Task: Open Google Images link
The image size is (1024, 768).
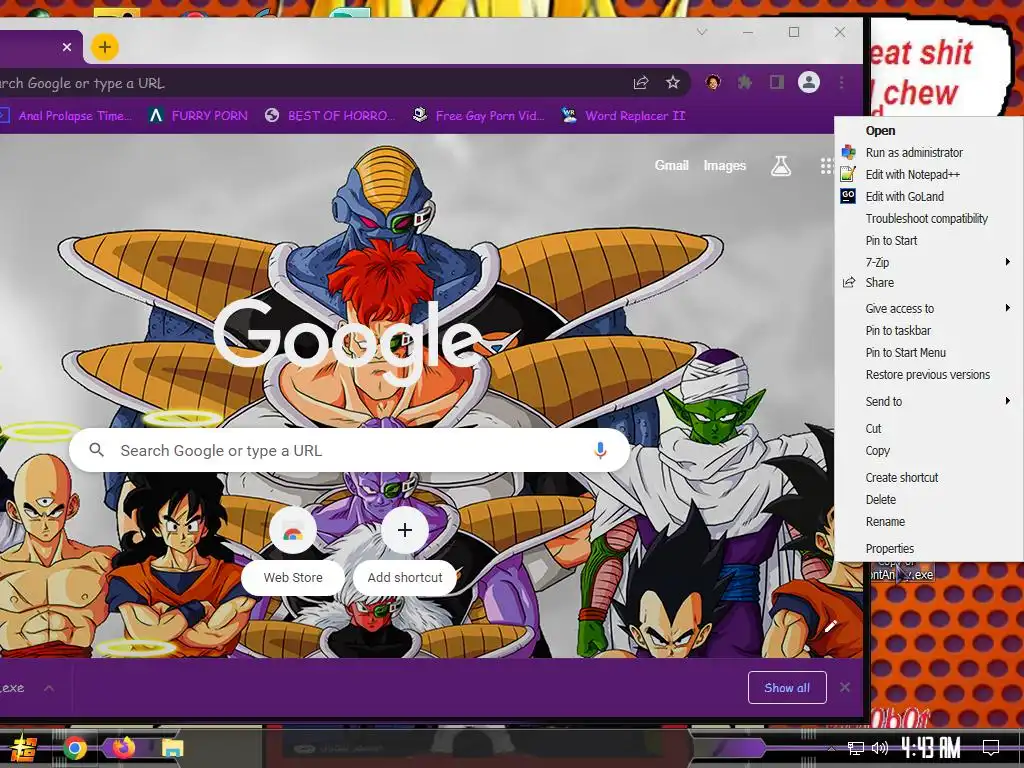Action: [724, 165]
